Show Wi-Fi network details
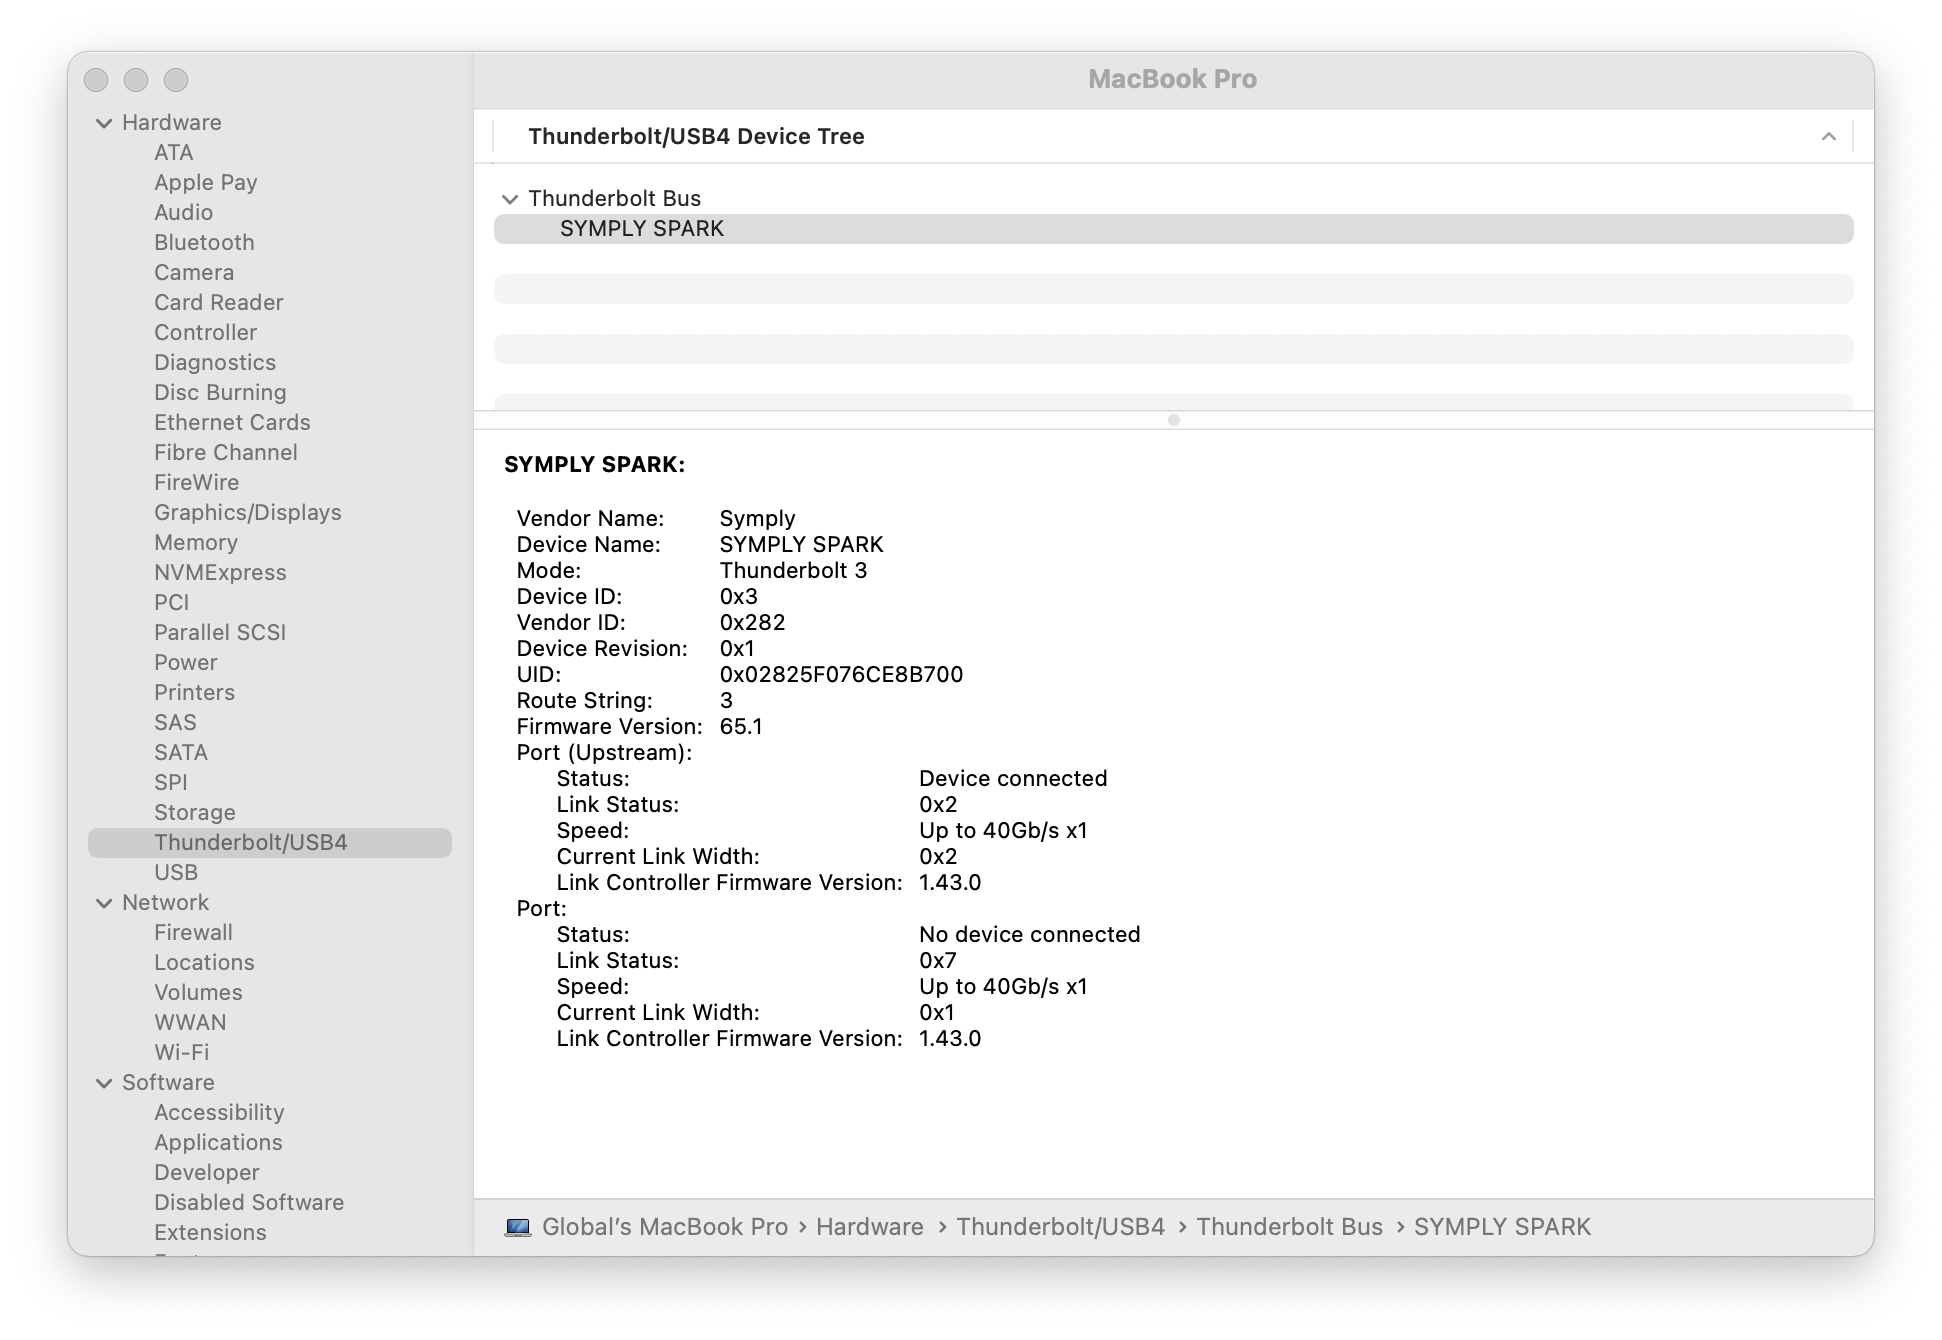 click(181, 1052)
